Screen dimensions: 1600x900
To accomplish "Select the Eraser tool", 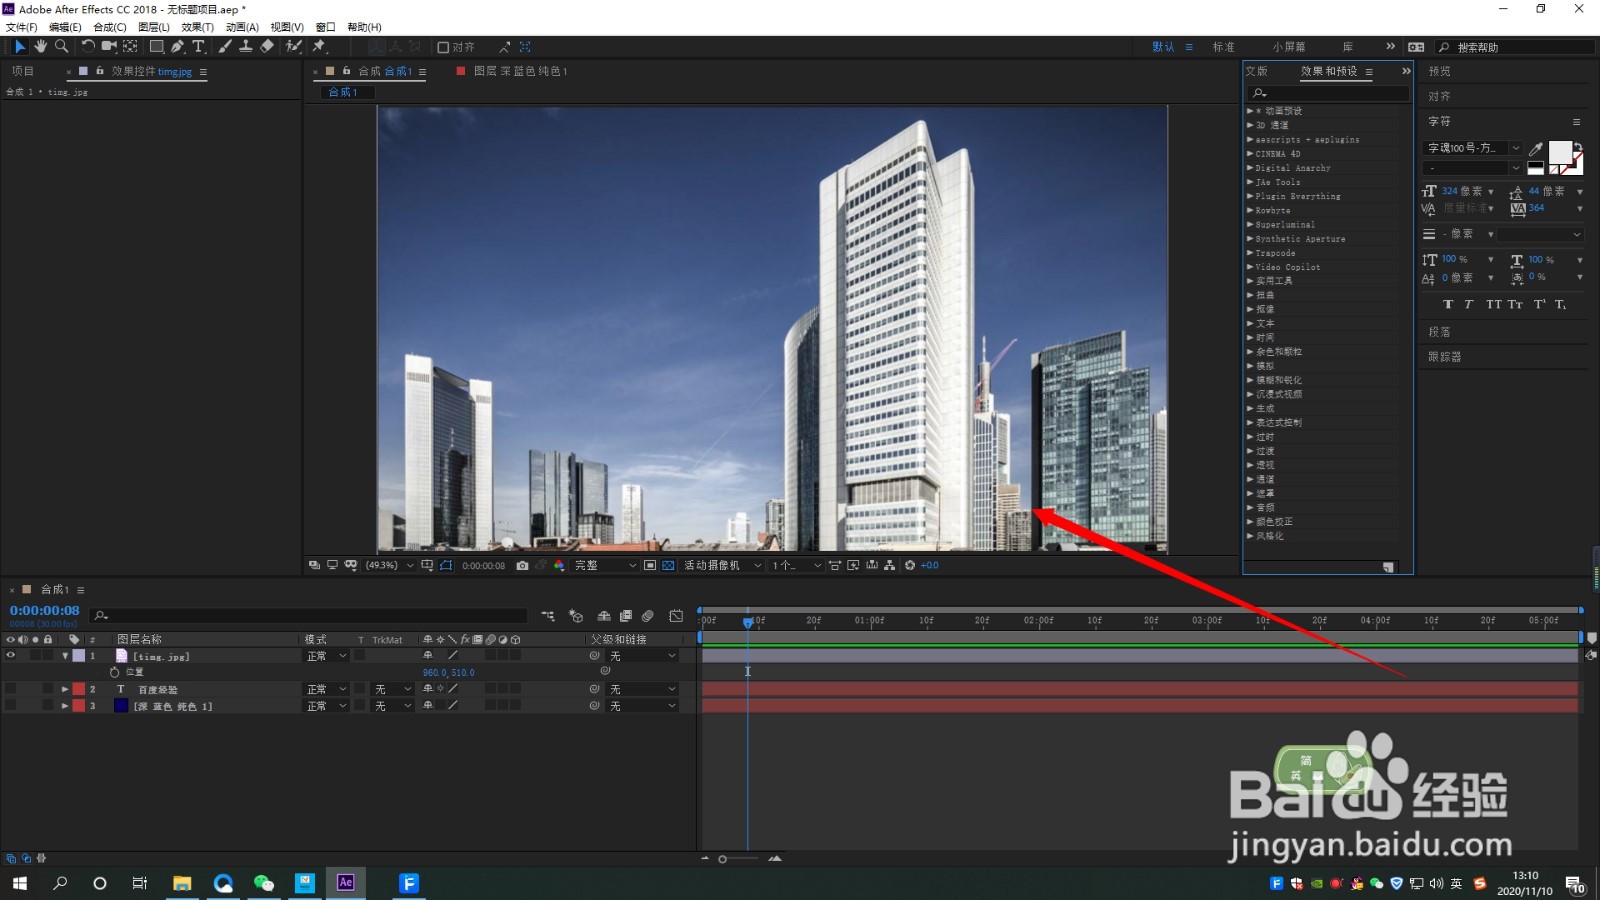I will [267, 47].
